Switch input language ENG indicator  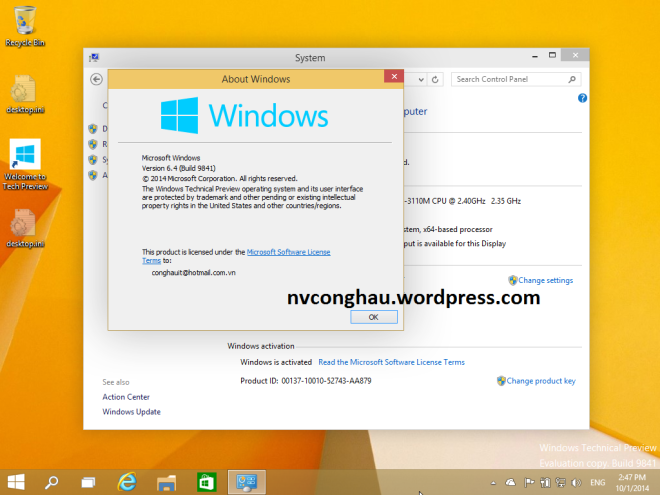(x=597, y=482)
